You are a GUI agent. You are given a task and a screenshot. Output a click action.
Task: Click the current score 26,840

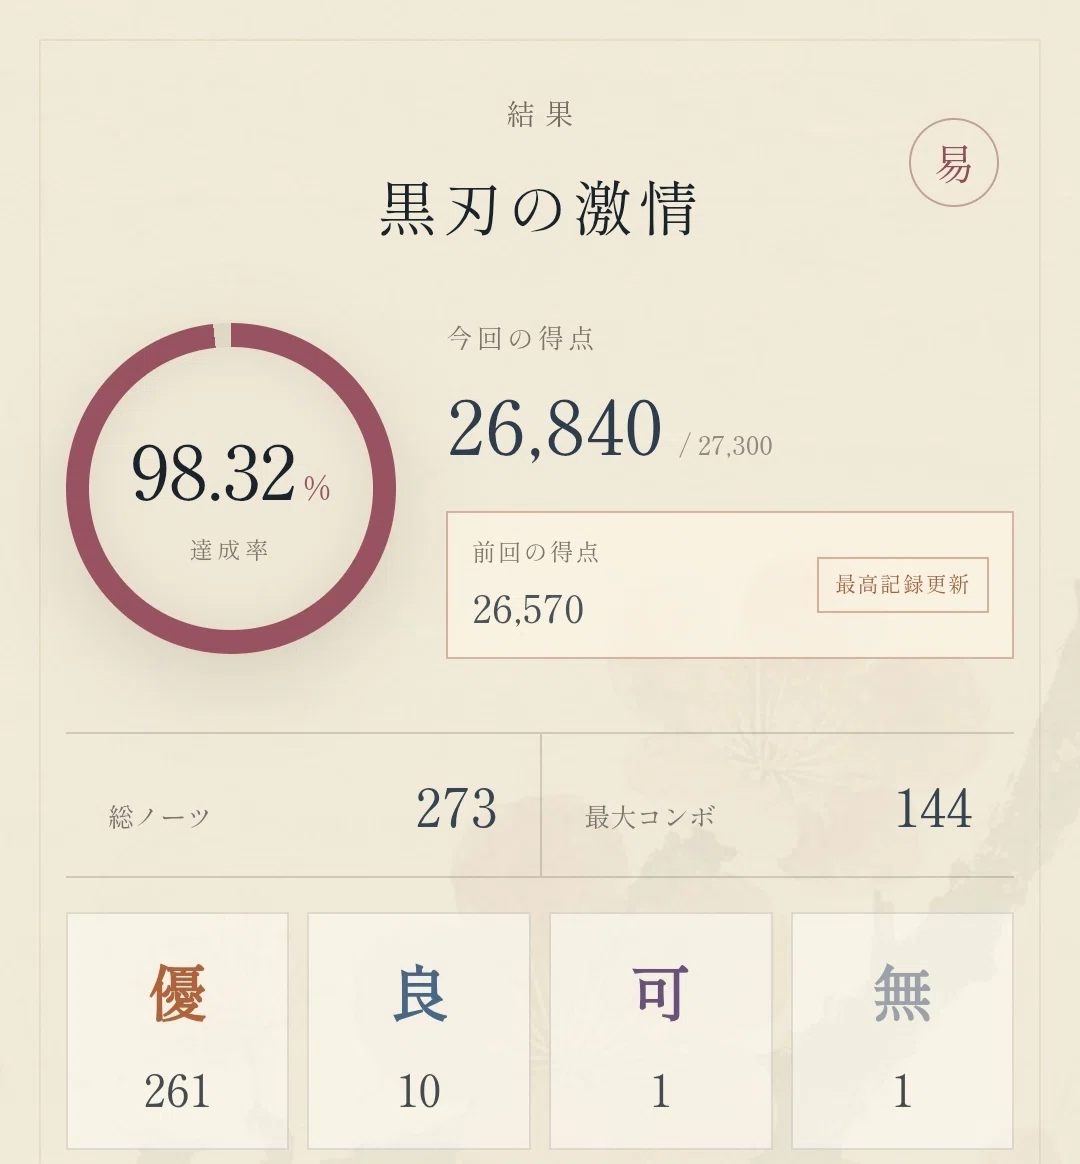point(554,428)
